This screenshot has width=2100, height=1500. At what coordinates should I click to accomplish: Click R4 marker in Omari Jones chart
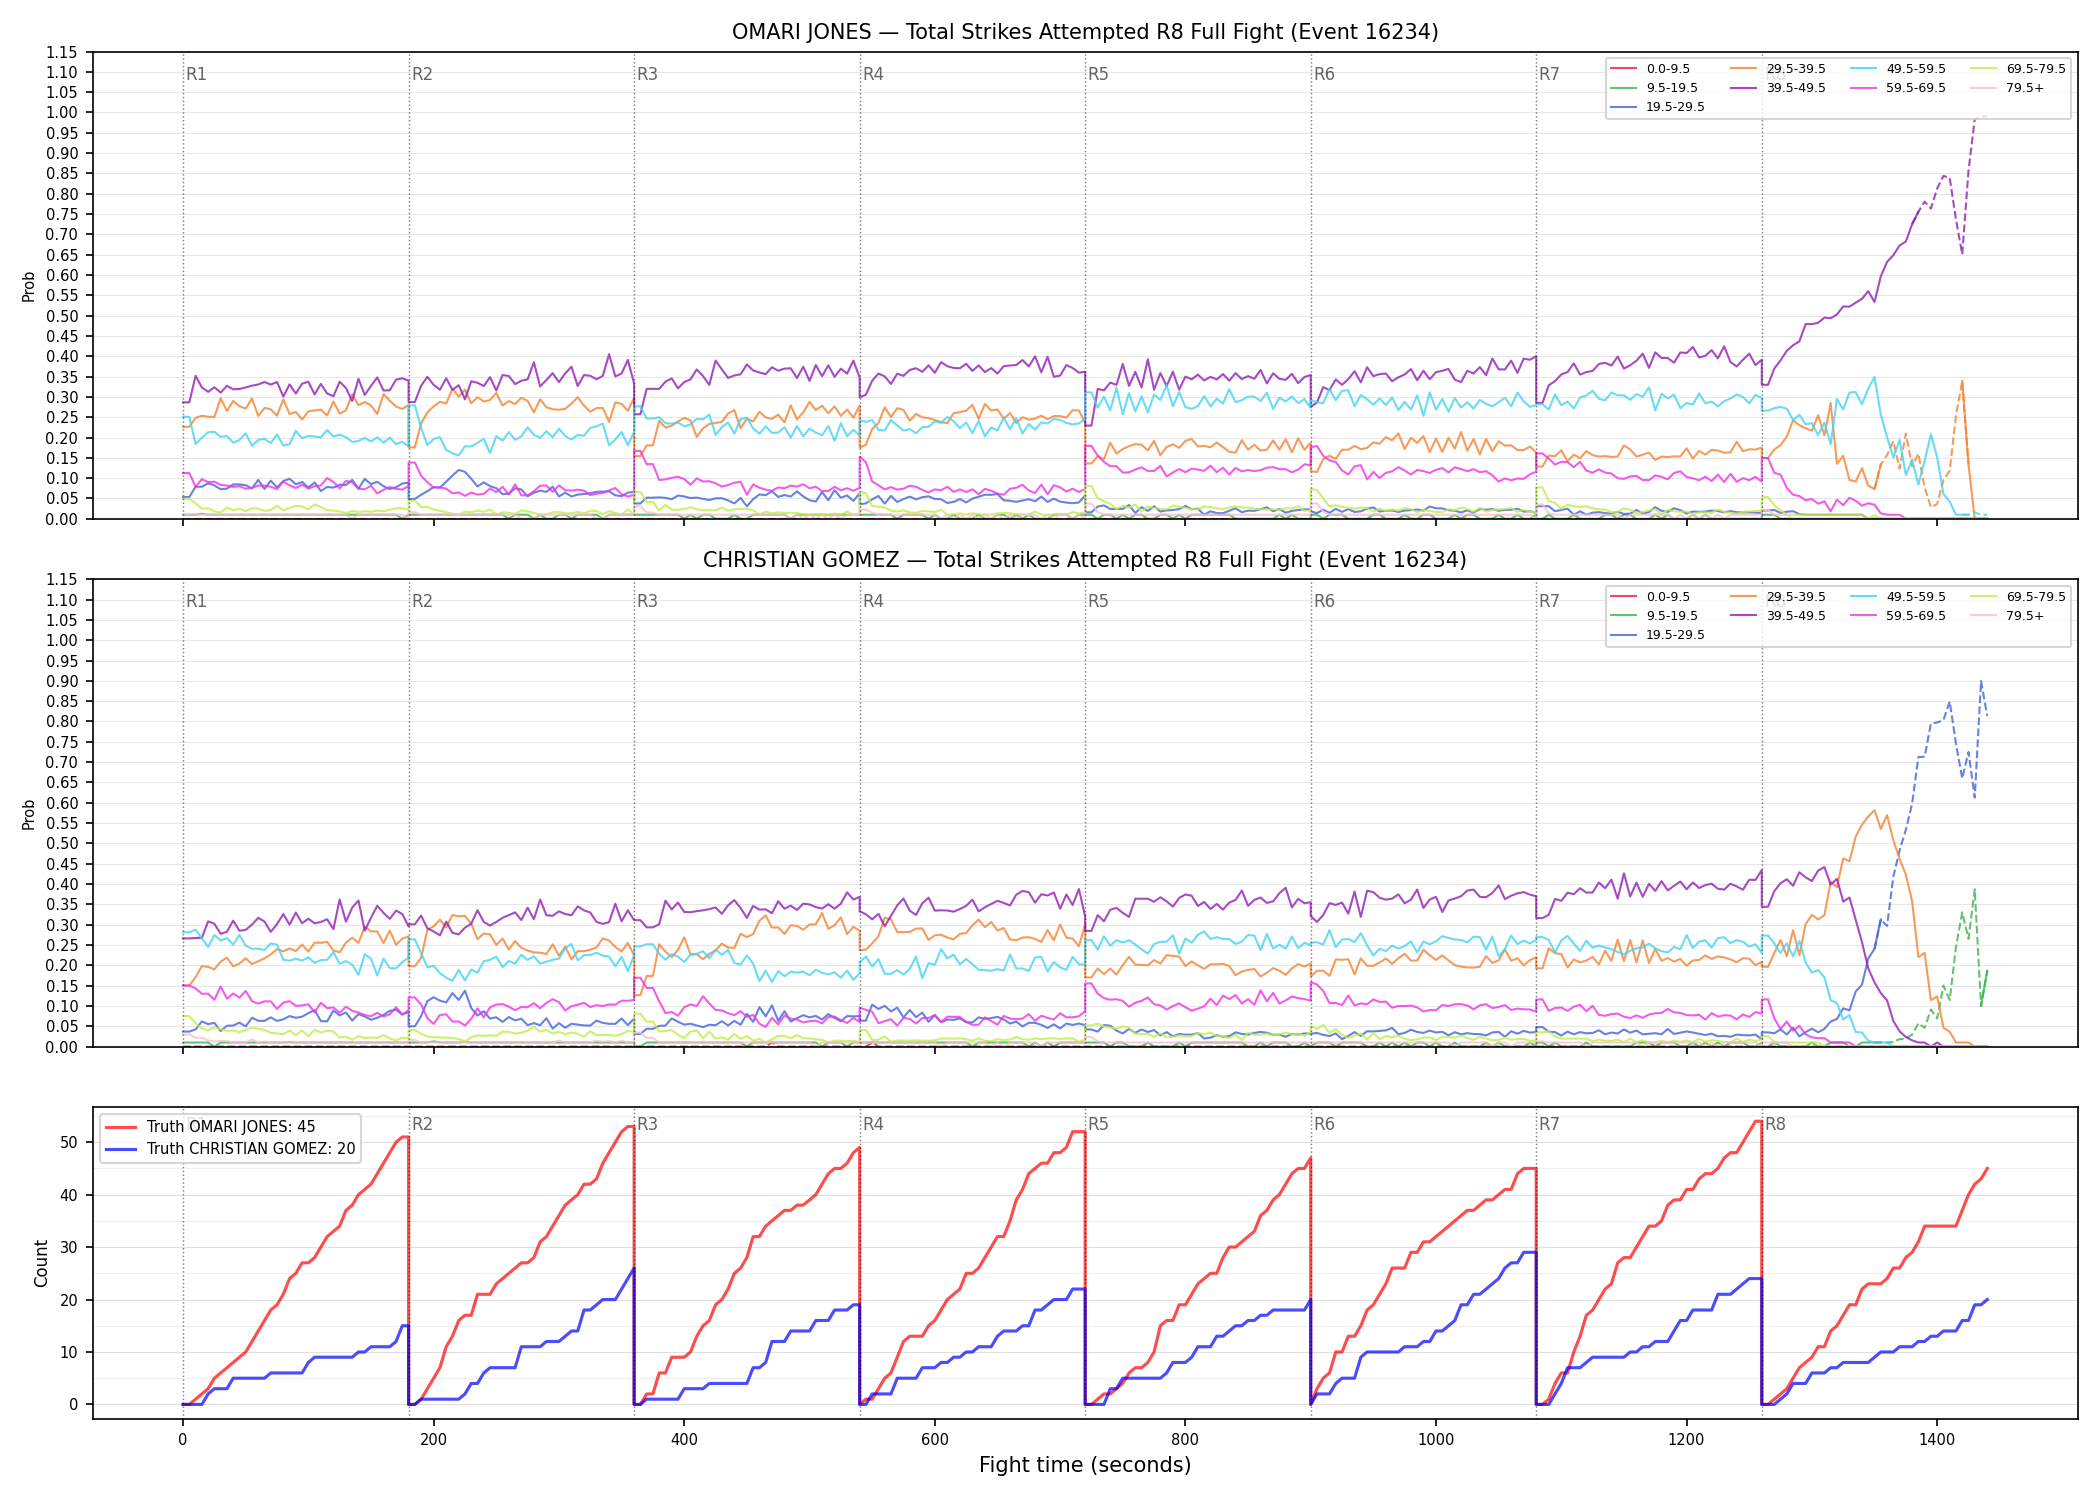(873, 74)
